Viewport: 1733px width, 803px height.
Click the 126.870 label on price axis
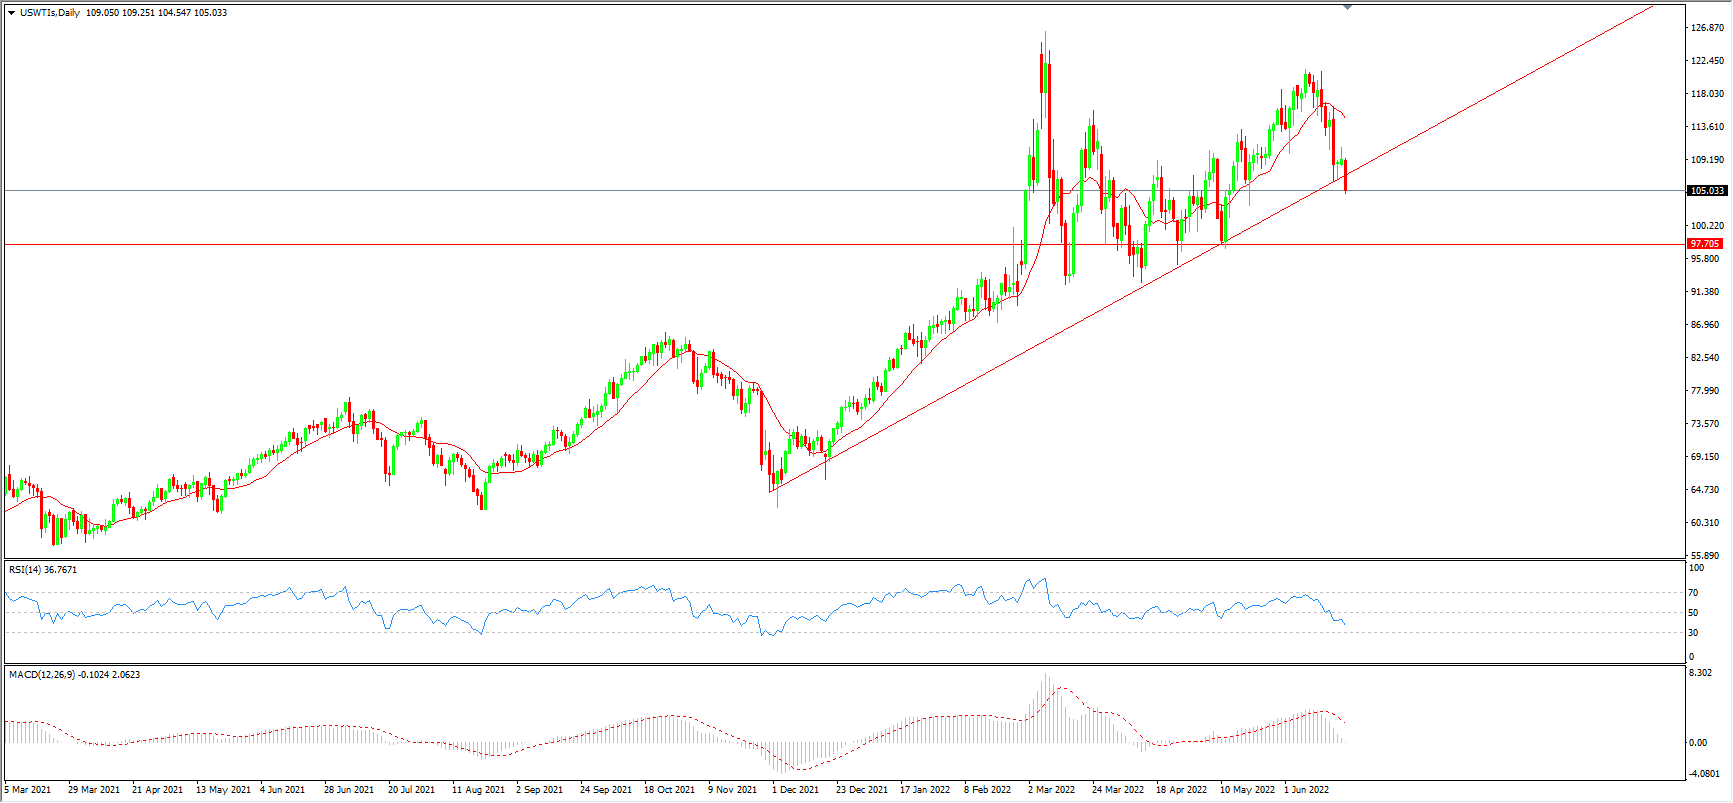[1707, 28]
